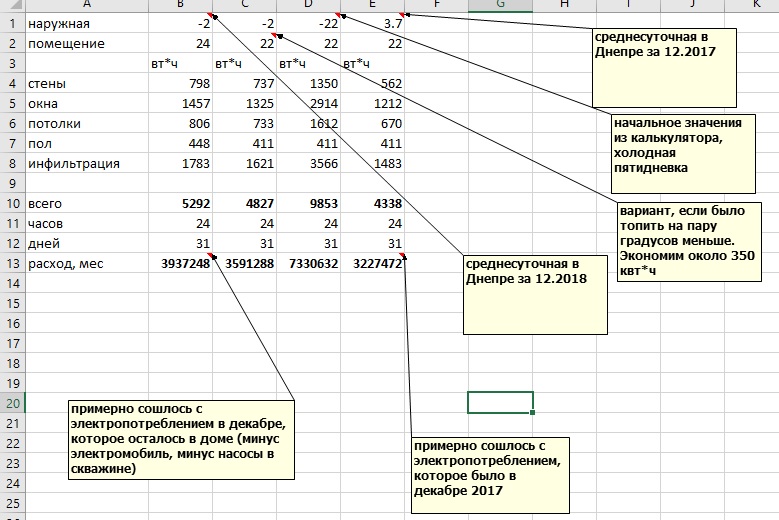Viewport: 779px width, 520px height.
Task: Select column G header
Action: (x=500, y=5)
